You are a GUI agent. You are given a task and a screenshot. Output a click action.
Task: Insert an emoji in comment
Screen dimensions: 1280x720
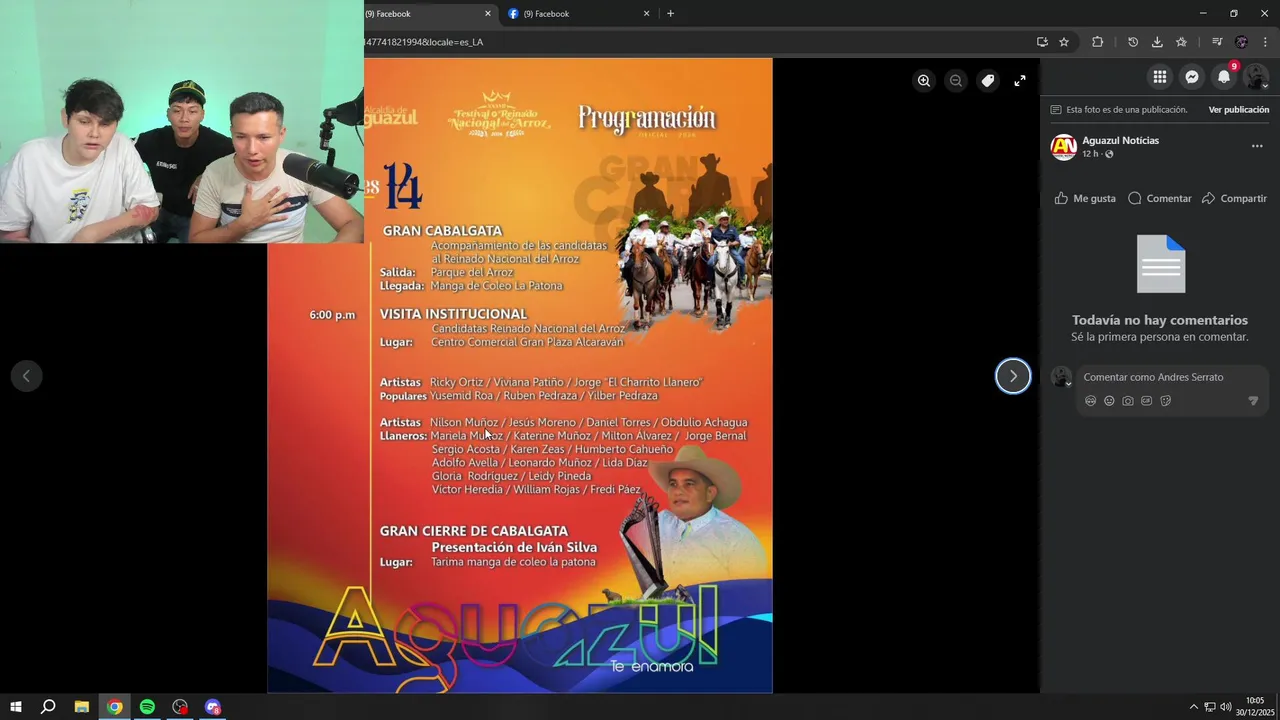1109,401
